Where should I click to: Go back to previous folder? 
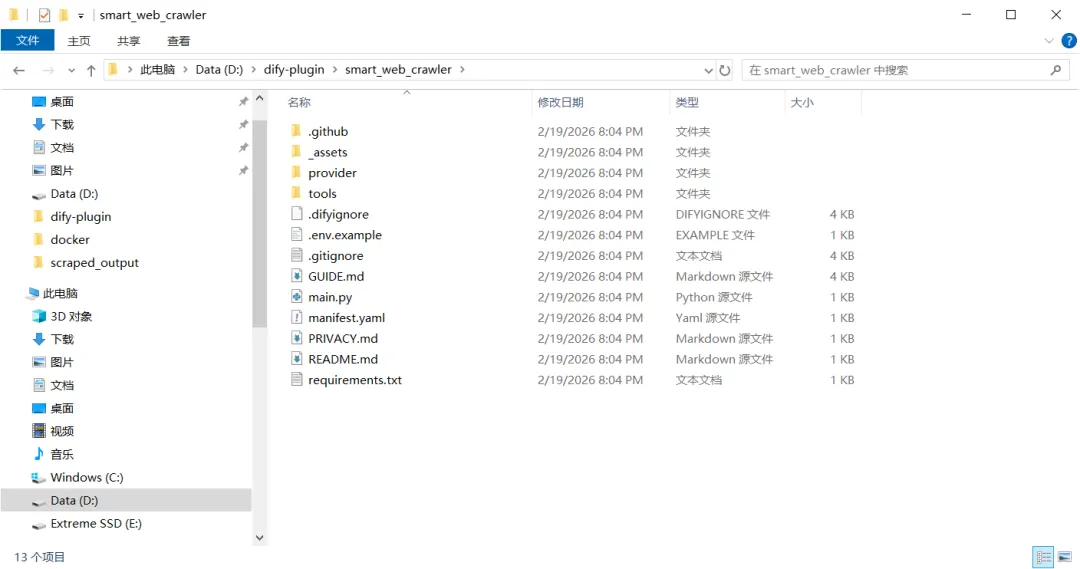click(x=19, y=70)
